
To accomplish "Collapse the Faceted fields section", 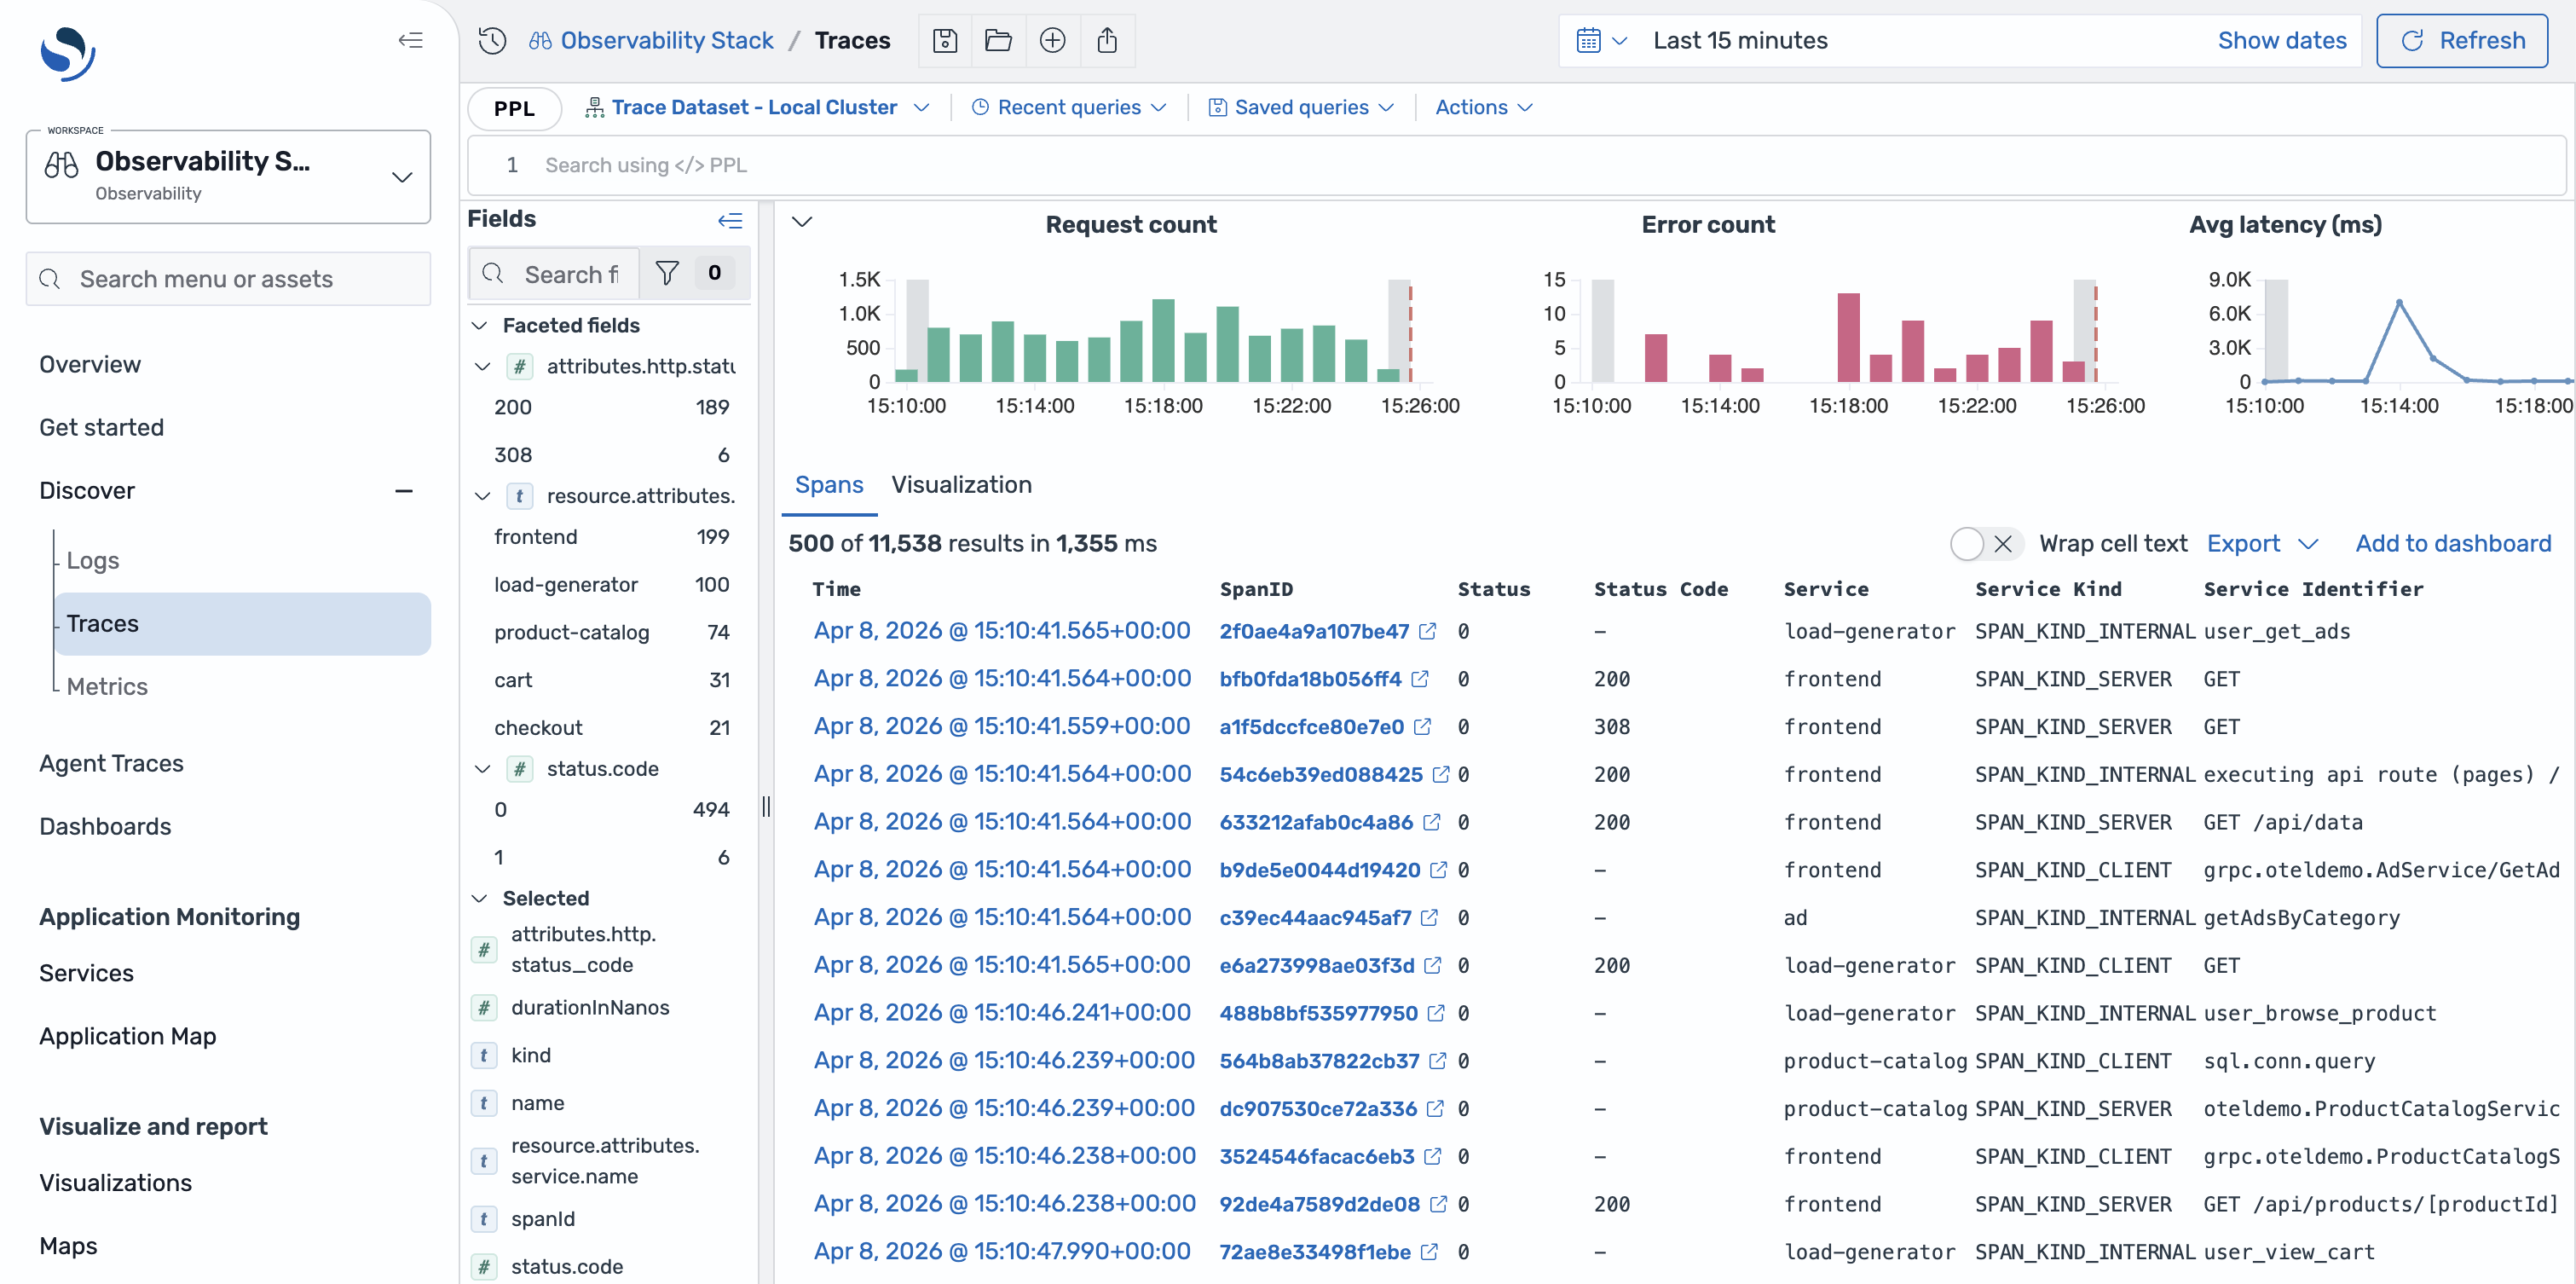I will (x=480, y=325).
